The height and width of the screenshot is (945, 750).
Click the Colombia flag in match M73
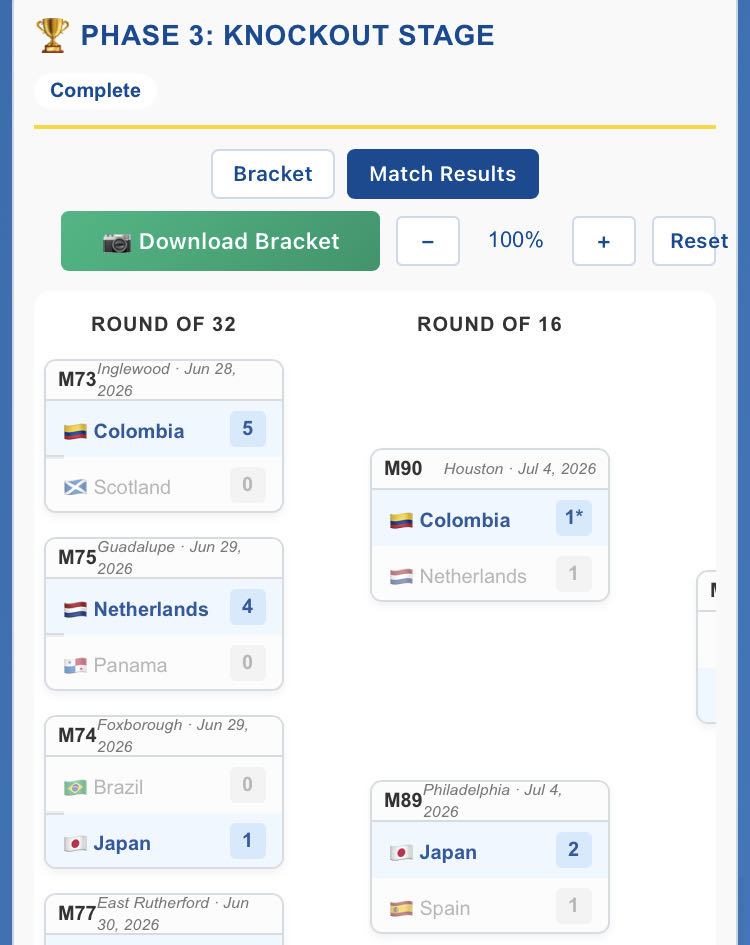[x=75, y=431]
